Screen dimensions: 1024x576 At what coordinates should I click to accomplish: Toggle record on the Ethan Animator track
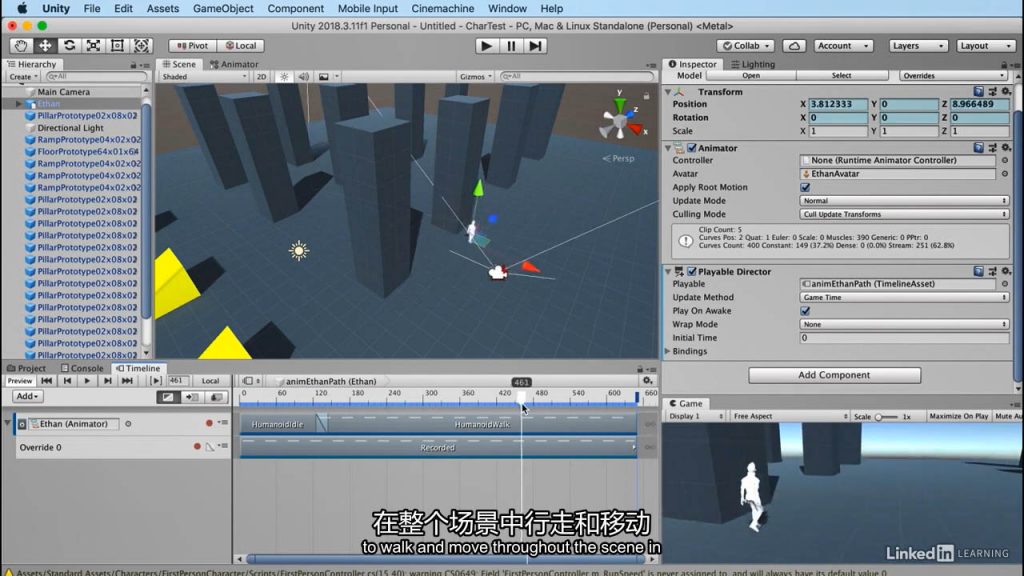(209, 423)
